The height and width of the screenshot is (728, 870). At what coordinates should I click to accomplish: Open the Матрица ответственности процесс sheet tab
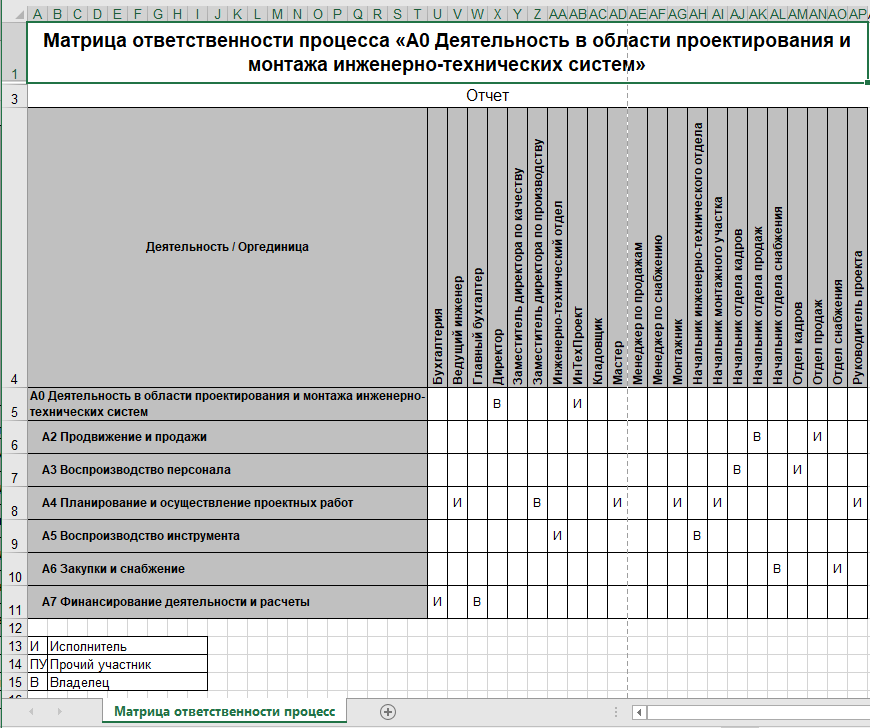[x=225, y=711]
